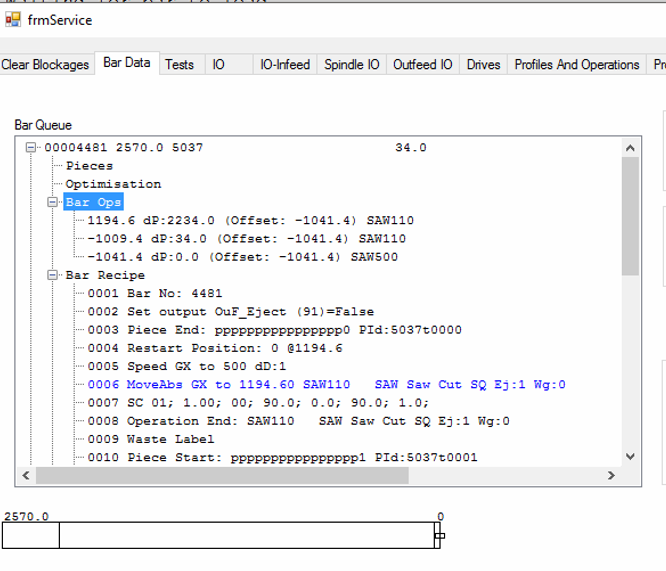Select the Pieces tree item
Image resolution: width=666 pixels, height=571 pixels.
(x=89, y=166)
